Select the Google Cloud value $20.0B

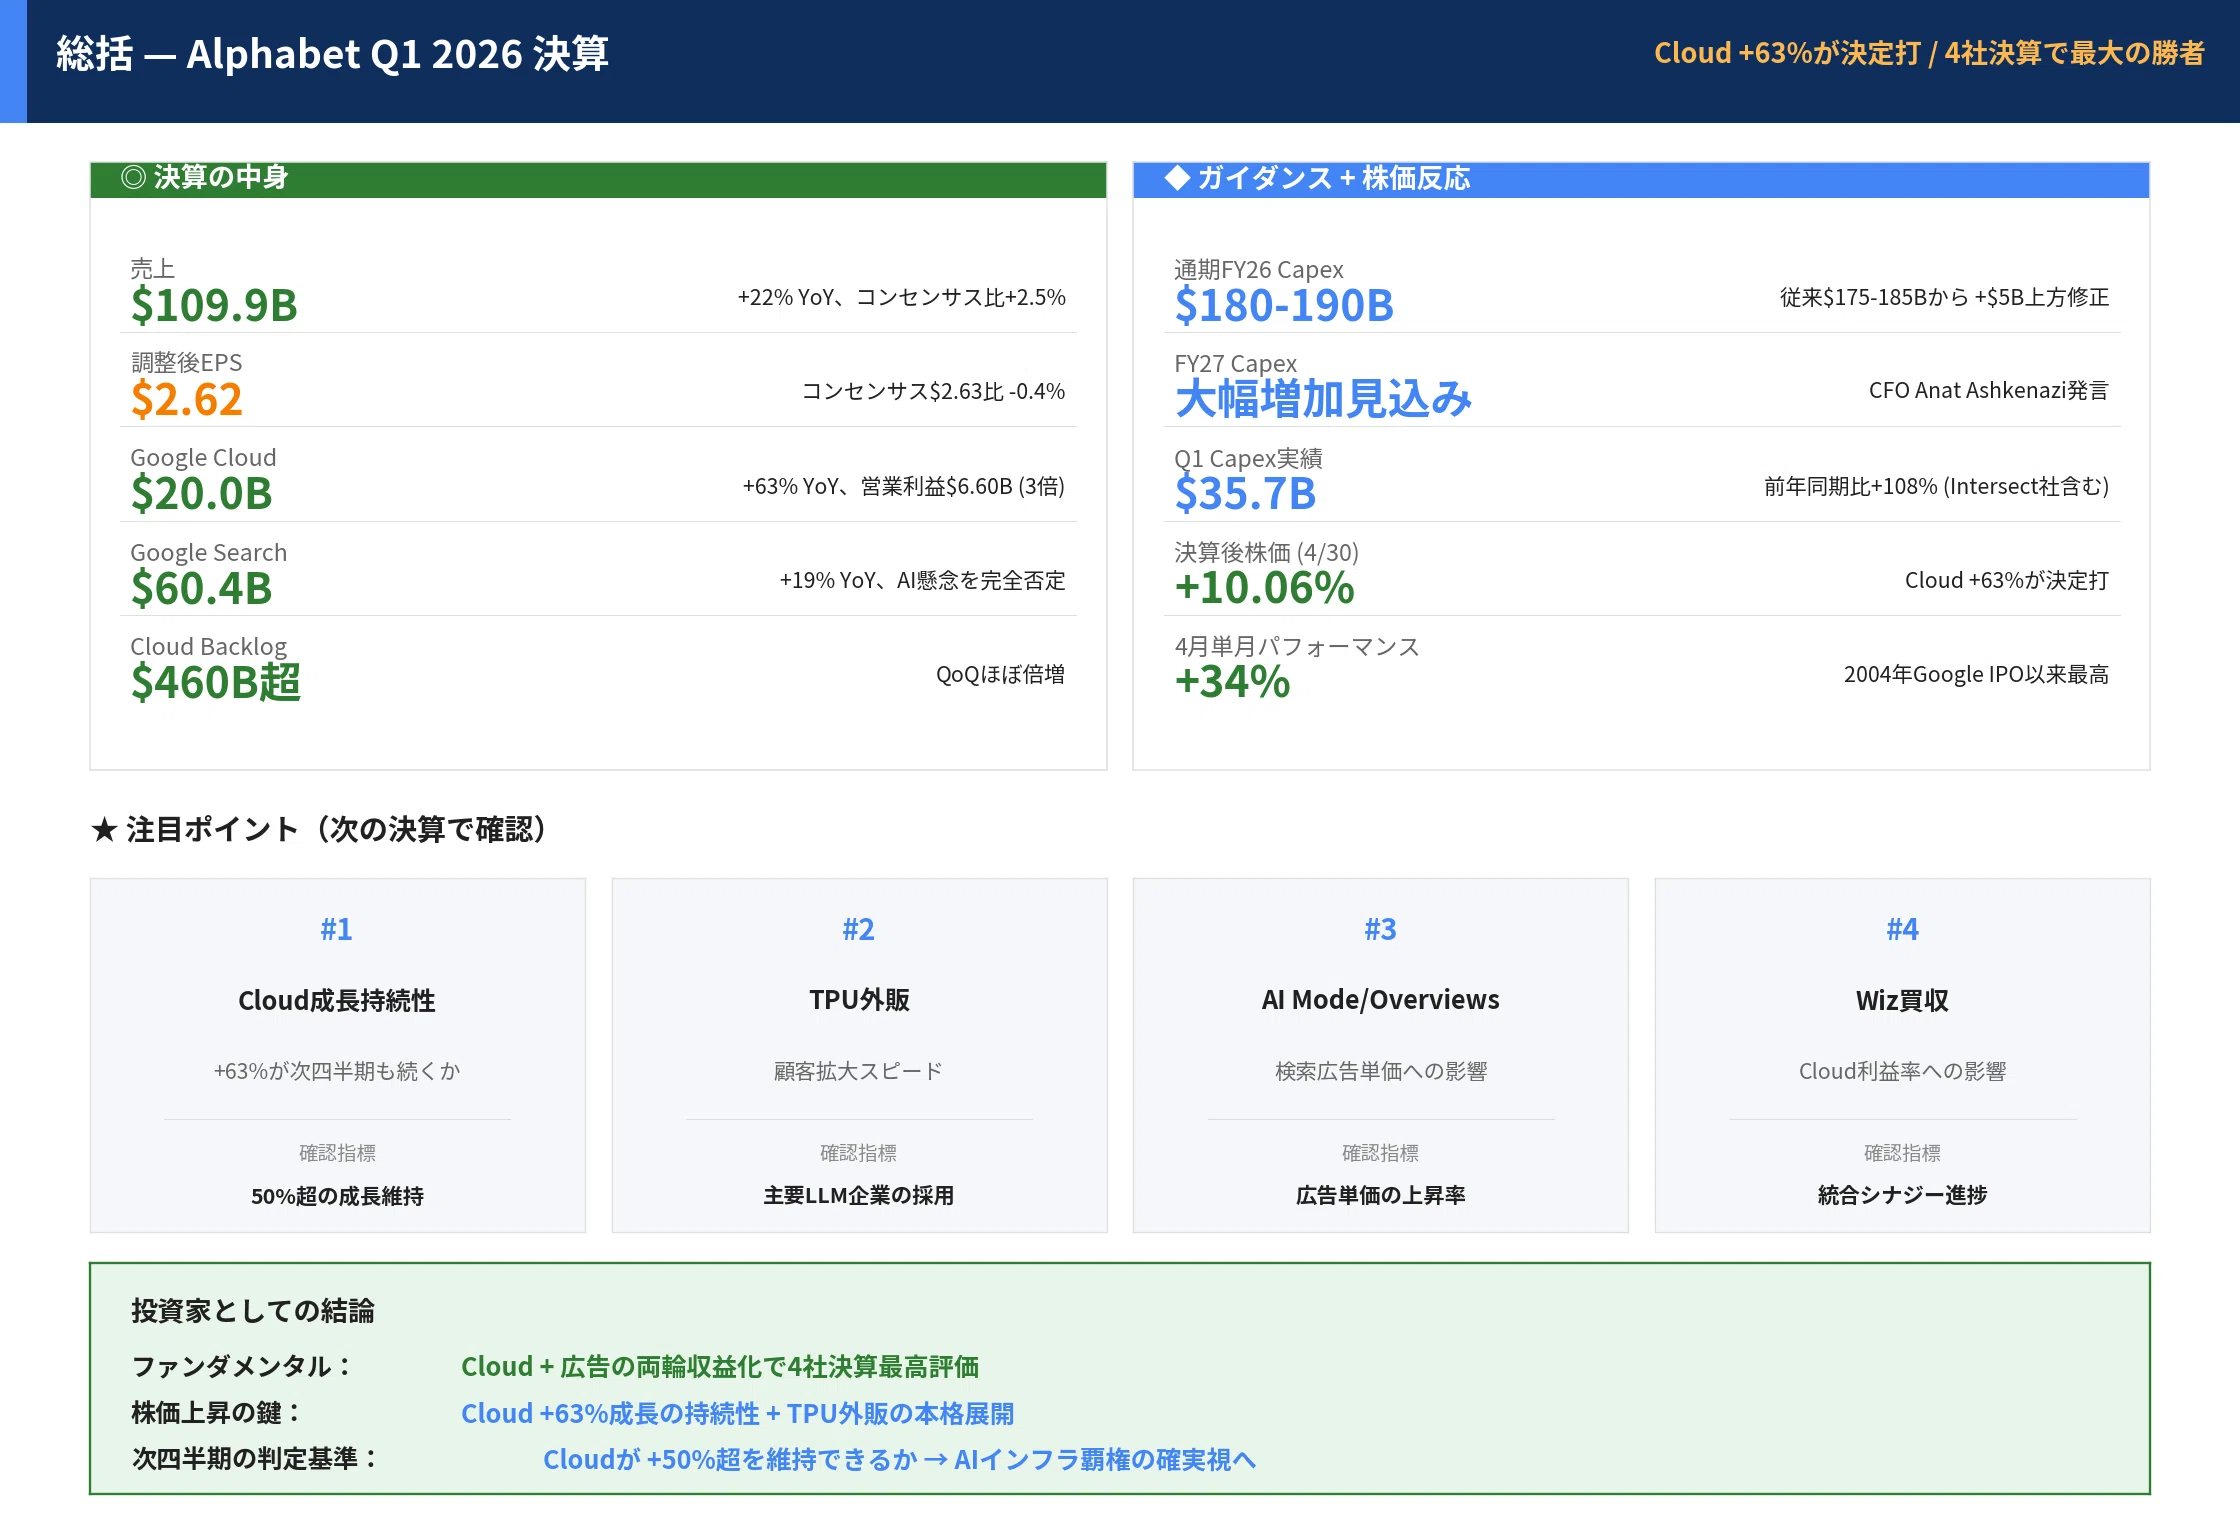[201, 493]
